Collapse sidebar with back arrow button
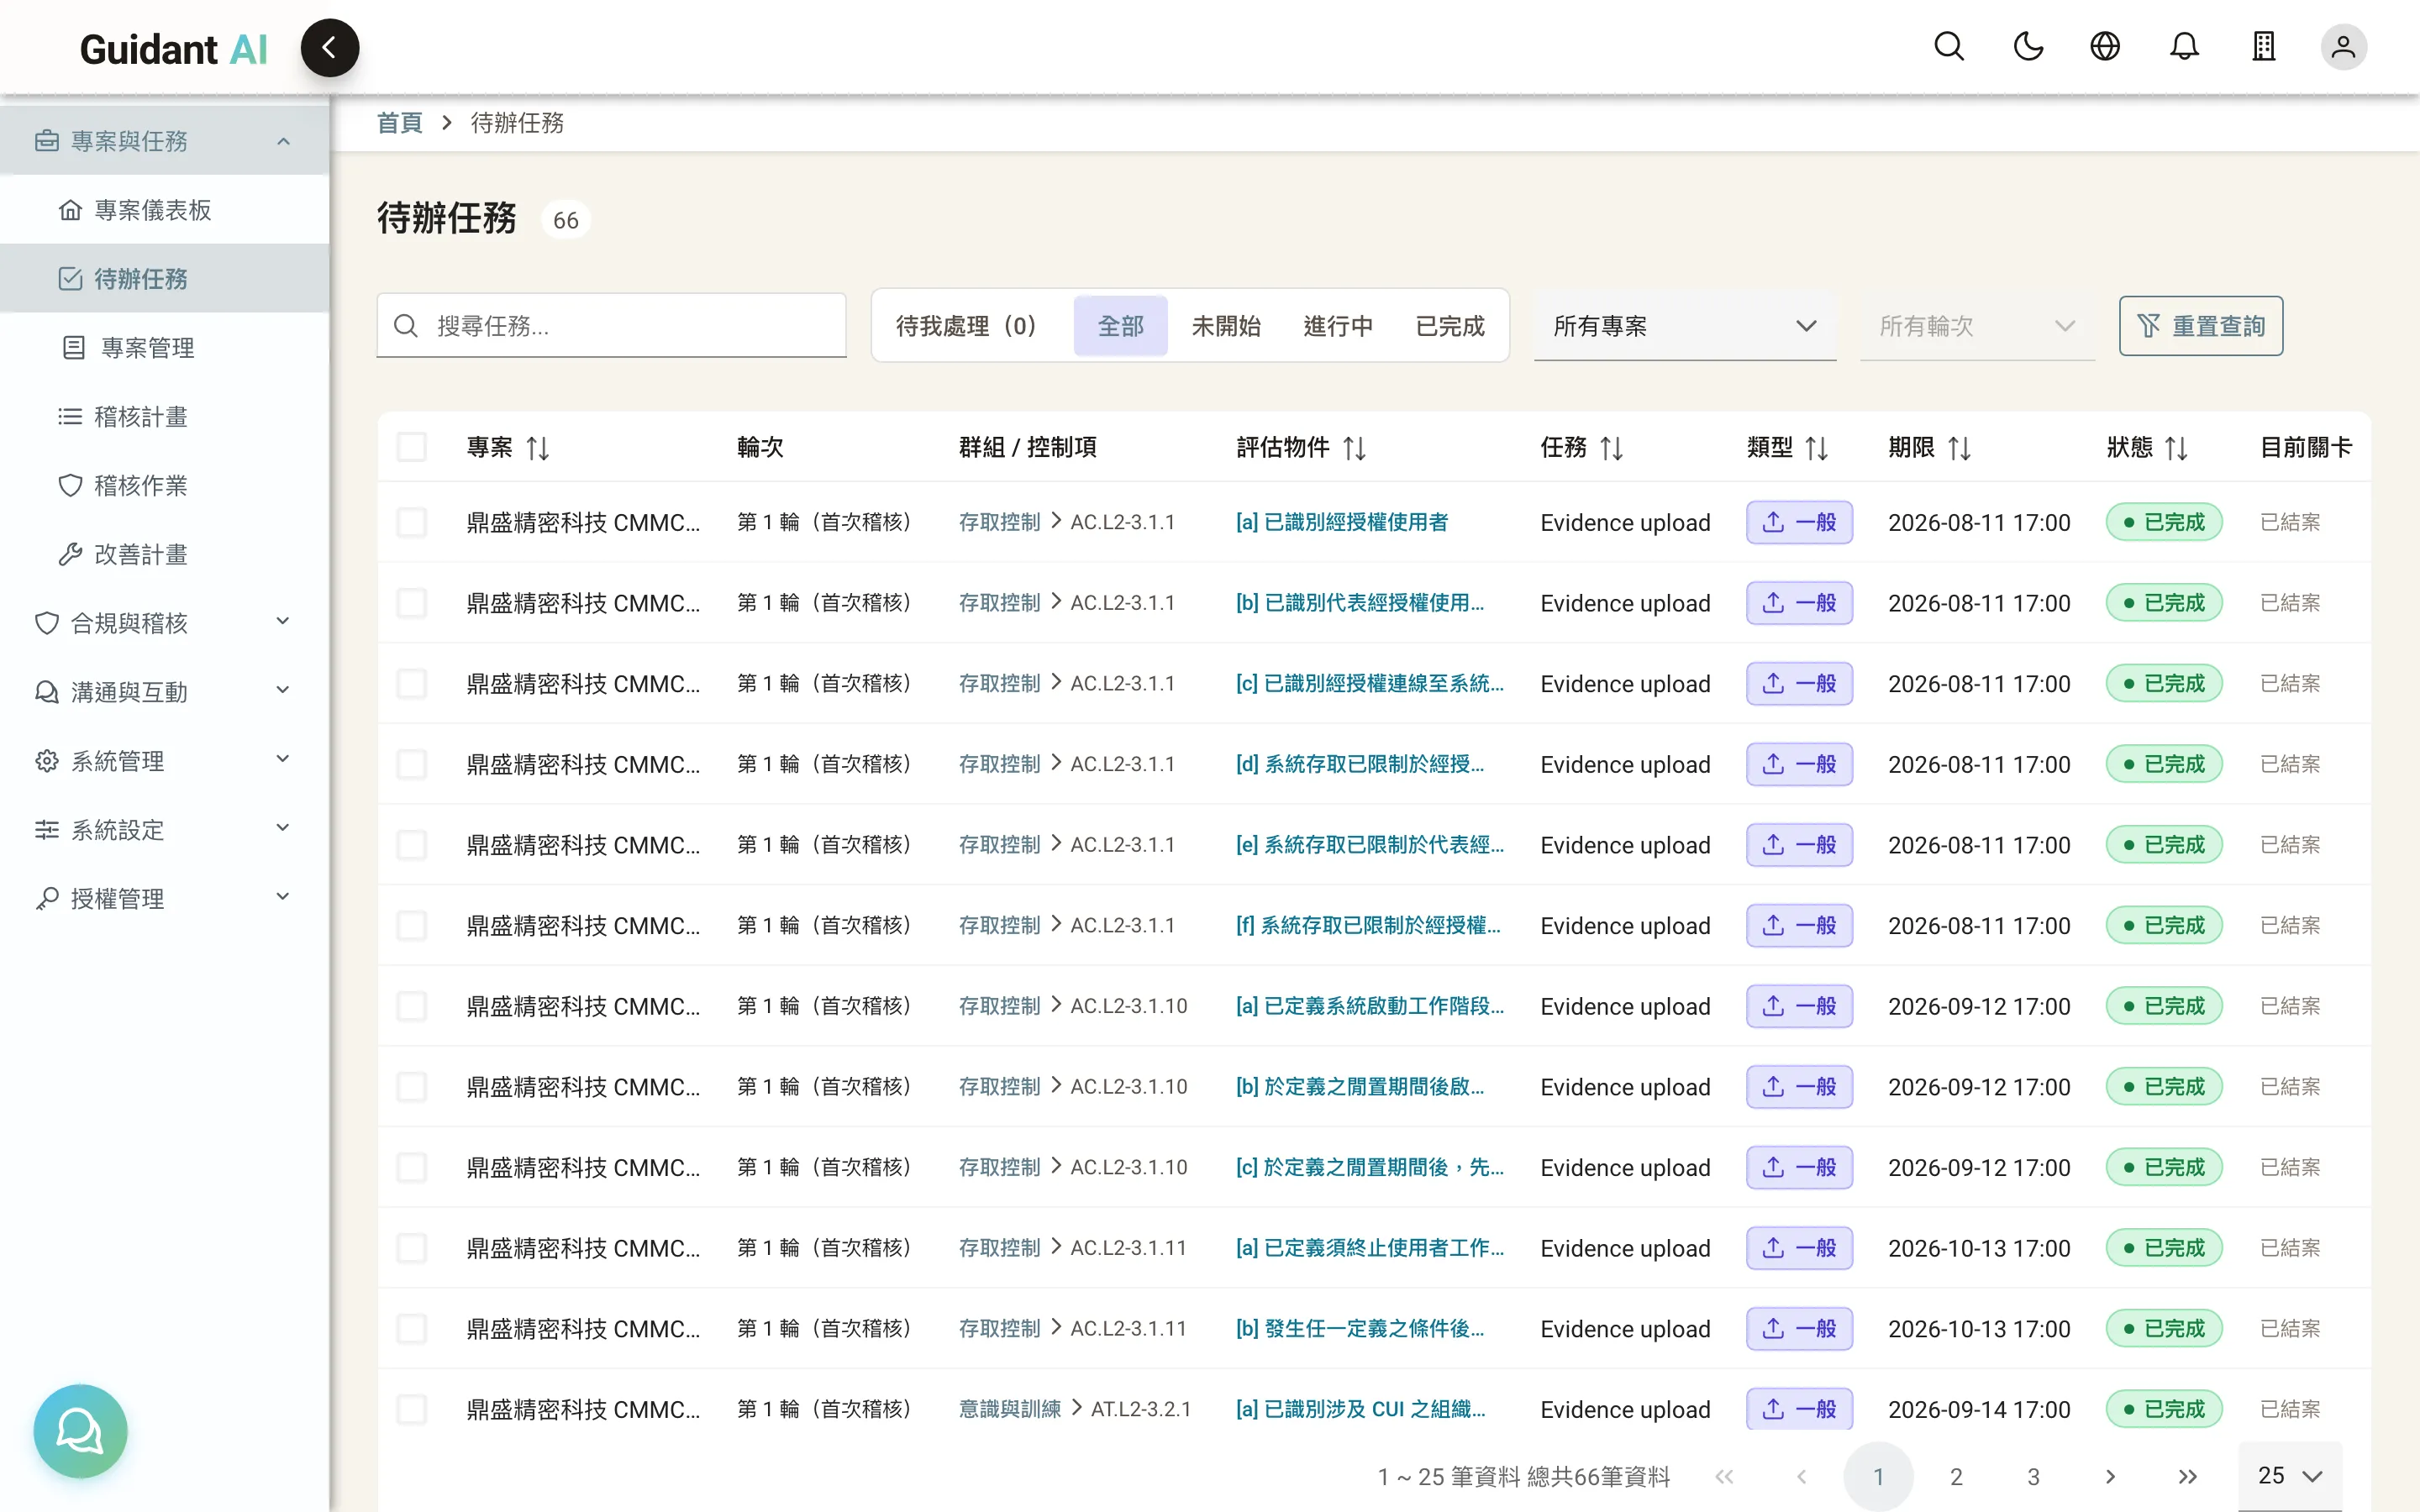2420x1512 pixels. point(330,48)
